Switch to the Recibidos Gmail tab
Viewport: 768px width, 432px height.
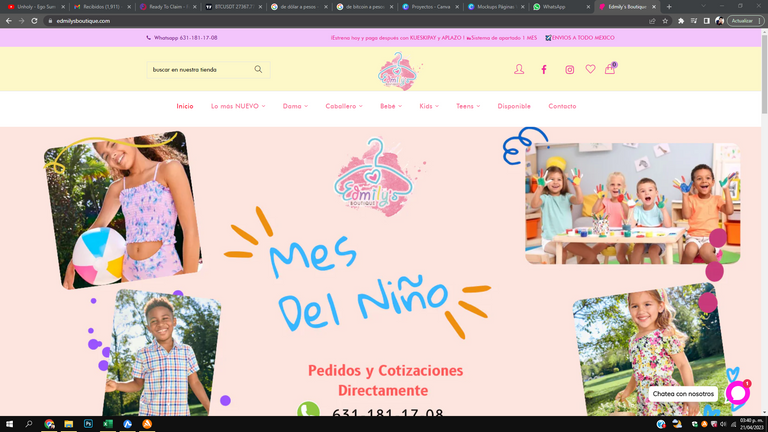[x=102, y=7]
